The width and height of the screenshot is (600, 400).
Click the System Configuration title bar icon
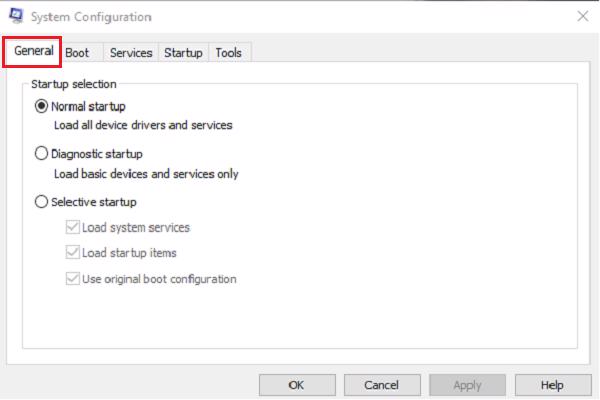click(16, 17)
